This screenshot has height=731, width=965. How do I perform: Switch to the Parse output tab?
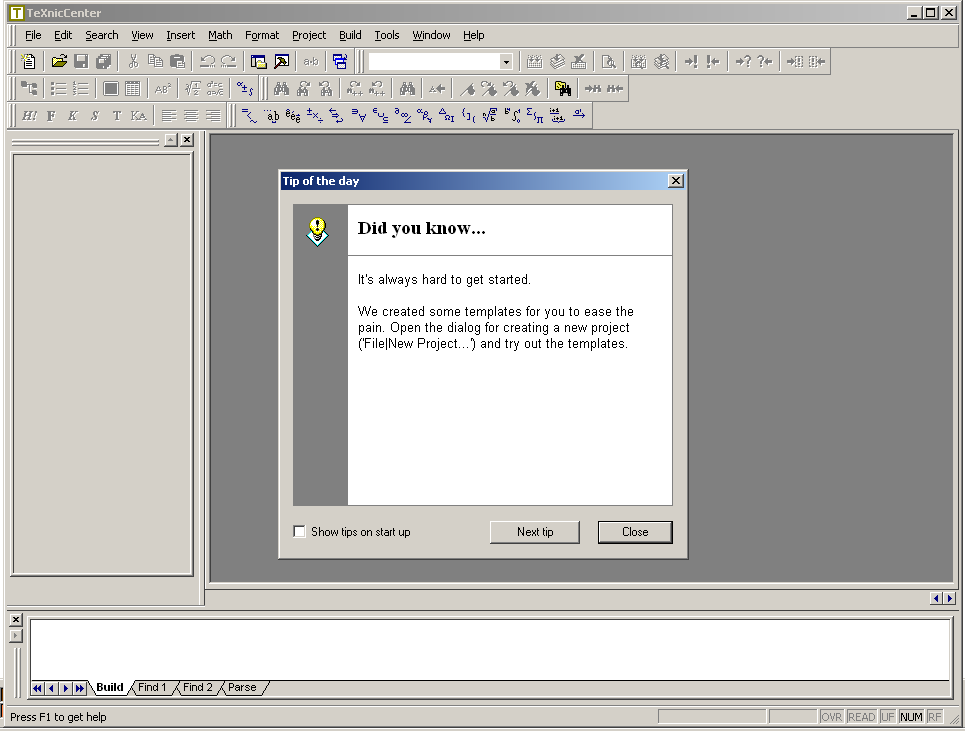click(242, 688)
